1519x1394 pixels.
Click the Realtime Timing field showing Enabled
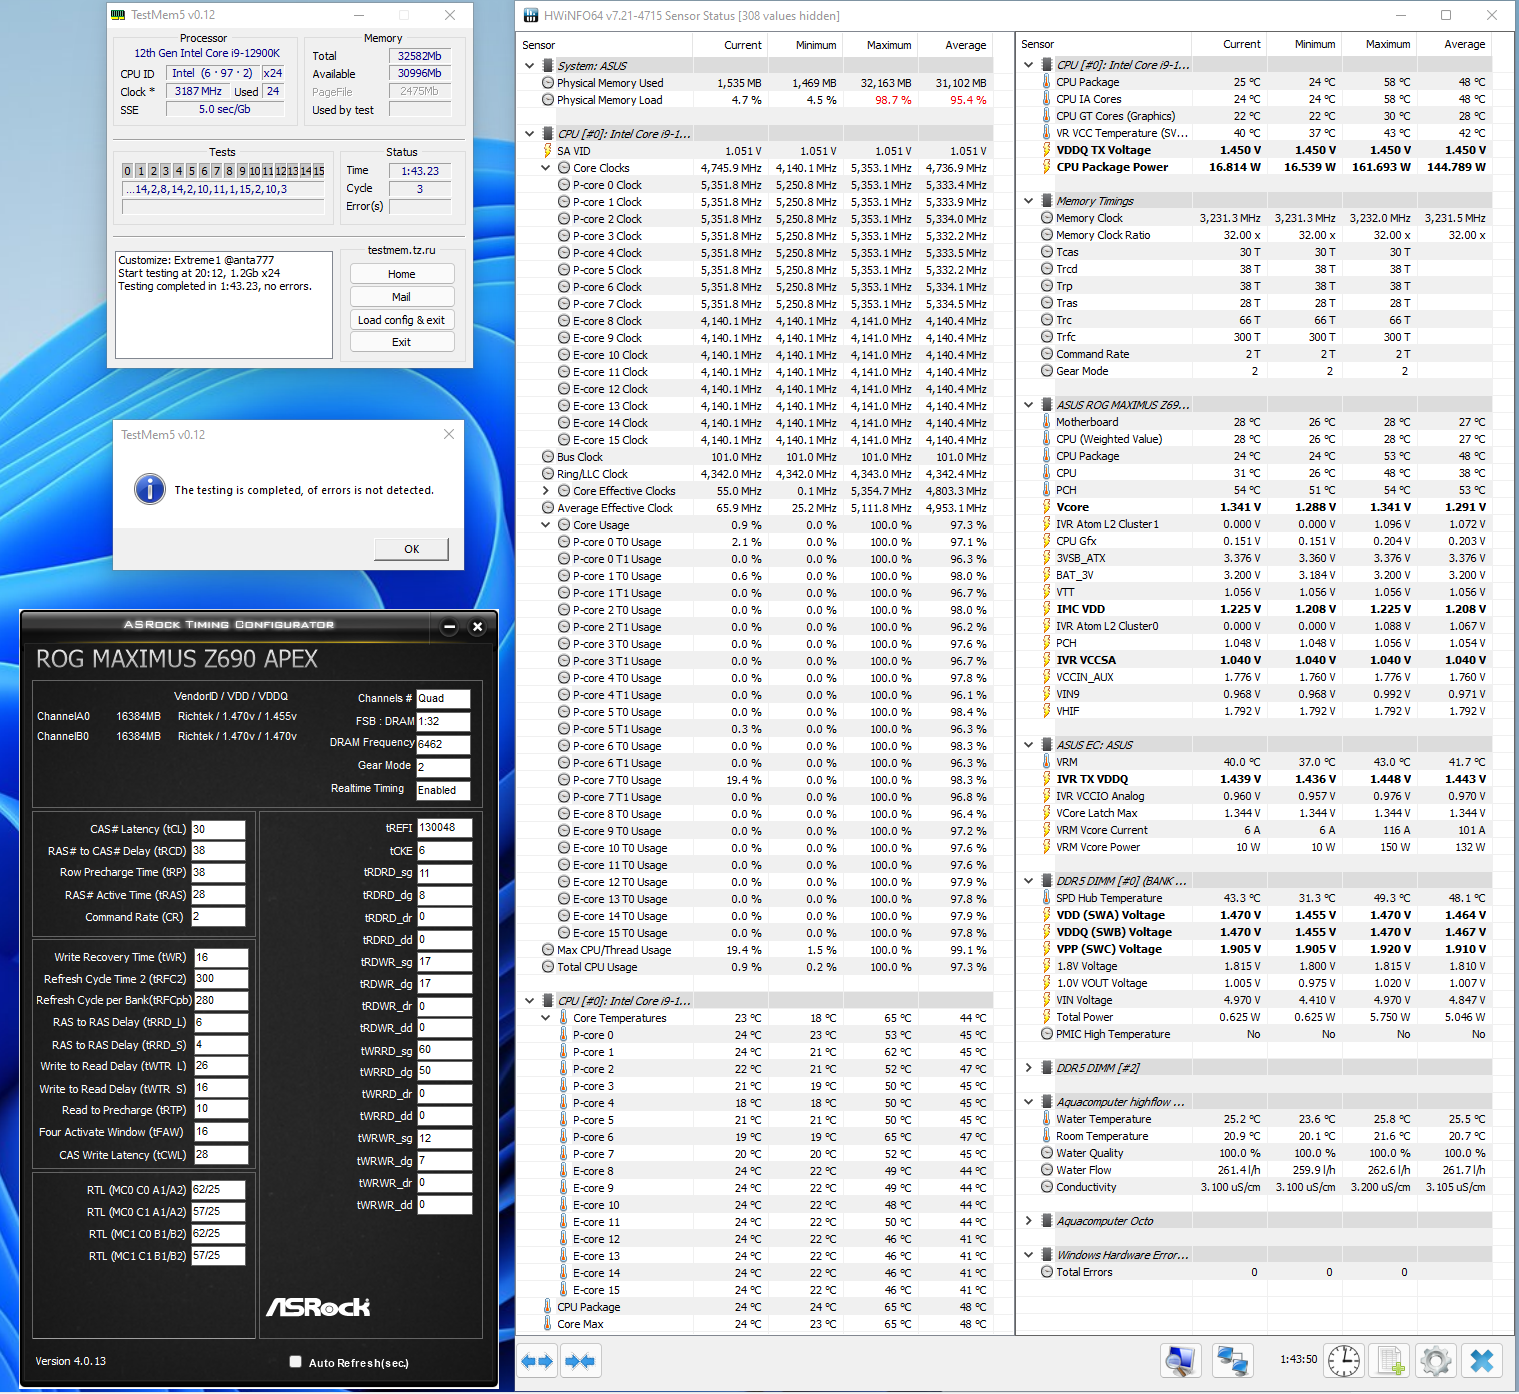point(443,790)
